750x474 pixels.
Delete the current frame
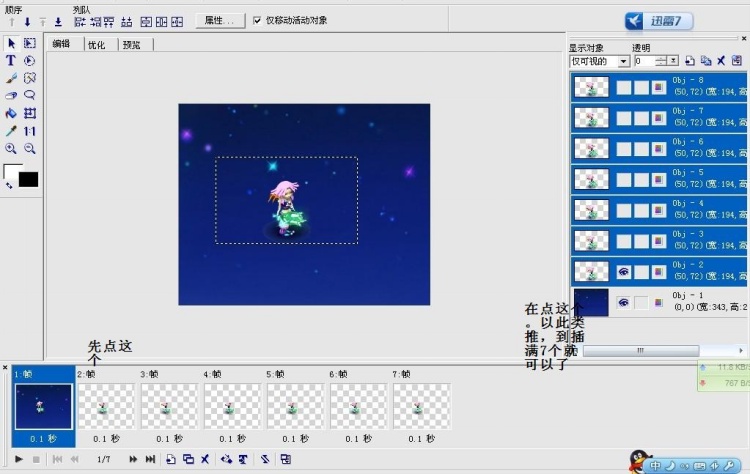pos(205,459)
